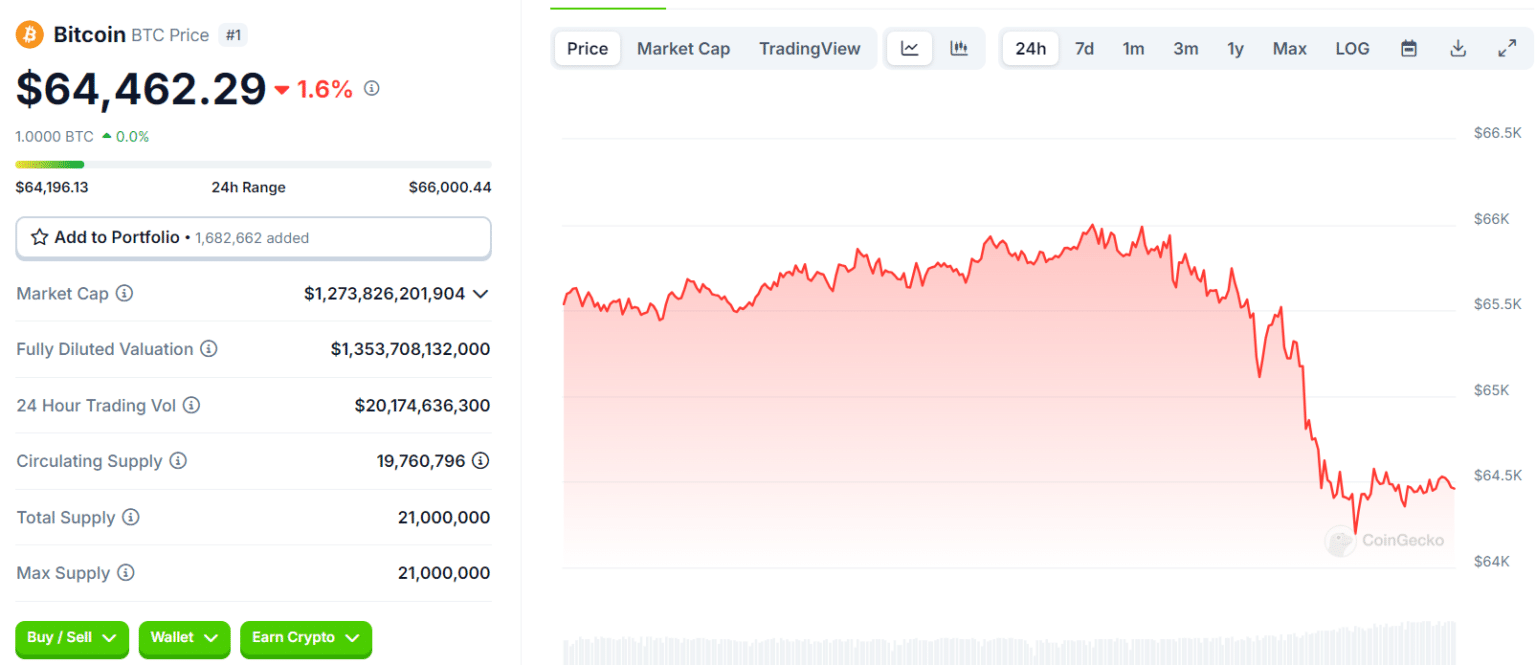Click the $65.5K axis label
This screenshot has width=1536, height=665.
tap(1498, 304)
